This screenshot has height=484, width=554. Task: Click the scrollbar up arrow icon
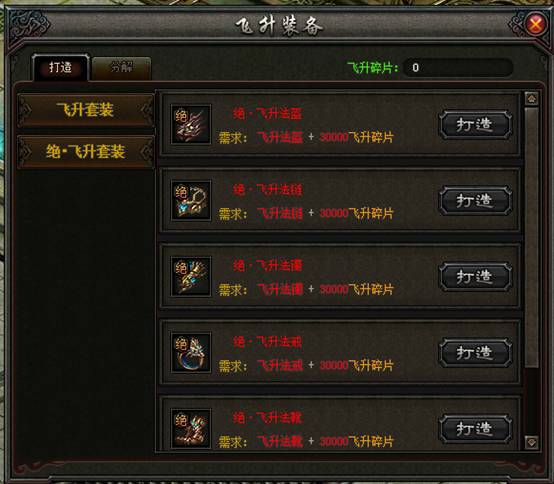pos(532,99)
